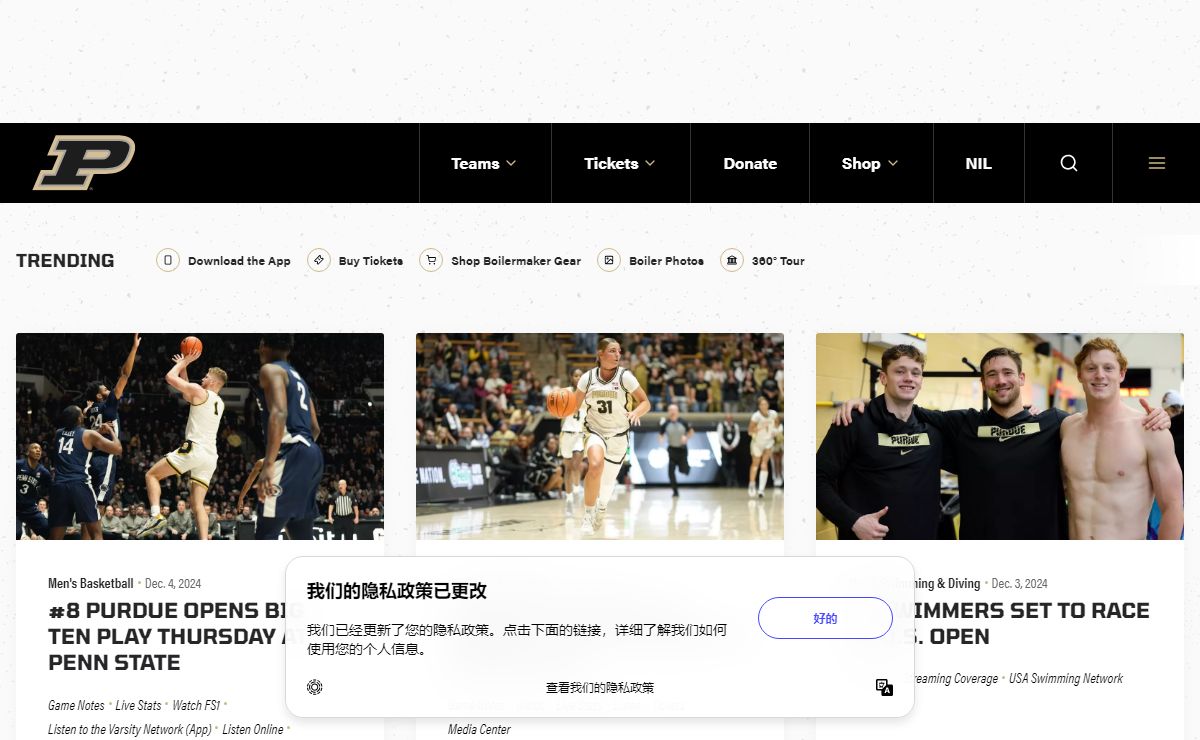Click the Boiler Photos image icon

click(x=609, y=260)
